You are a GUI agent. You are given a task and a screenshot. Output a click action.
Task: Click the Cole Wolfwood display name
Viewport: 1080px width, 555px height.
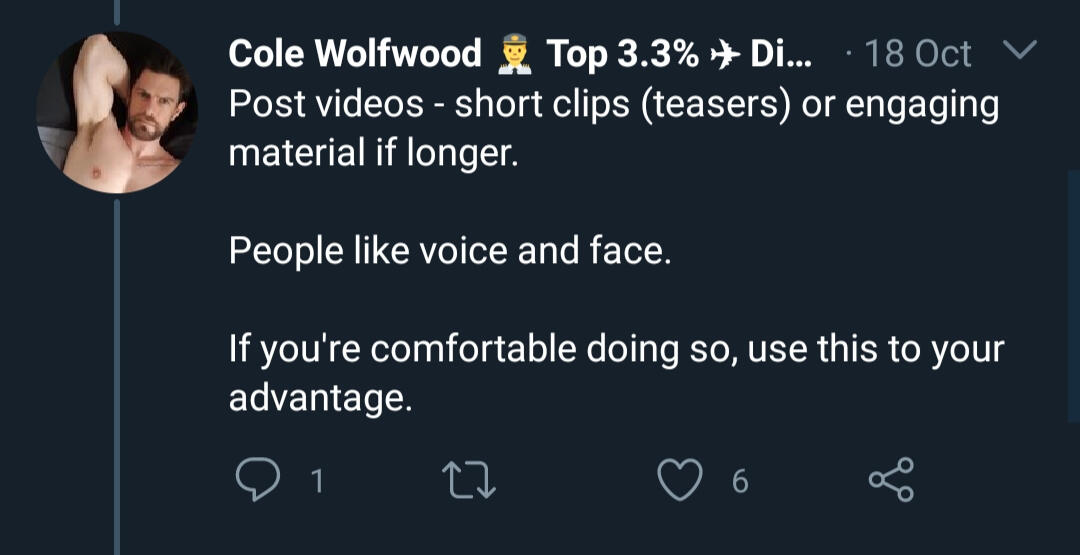point(354,54)
